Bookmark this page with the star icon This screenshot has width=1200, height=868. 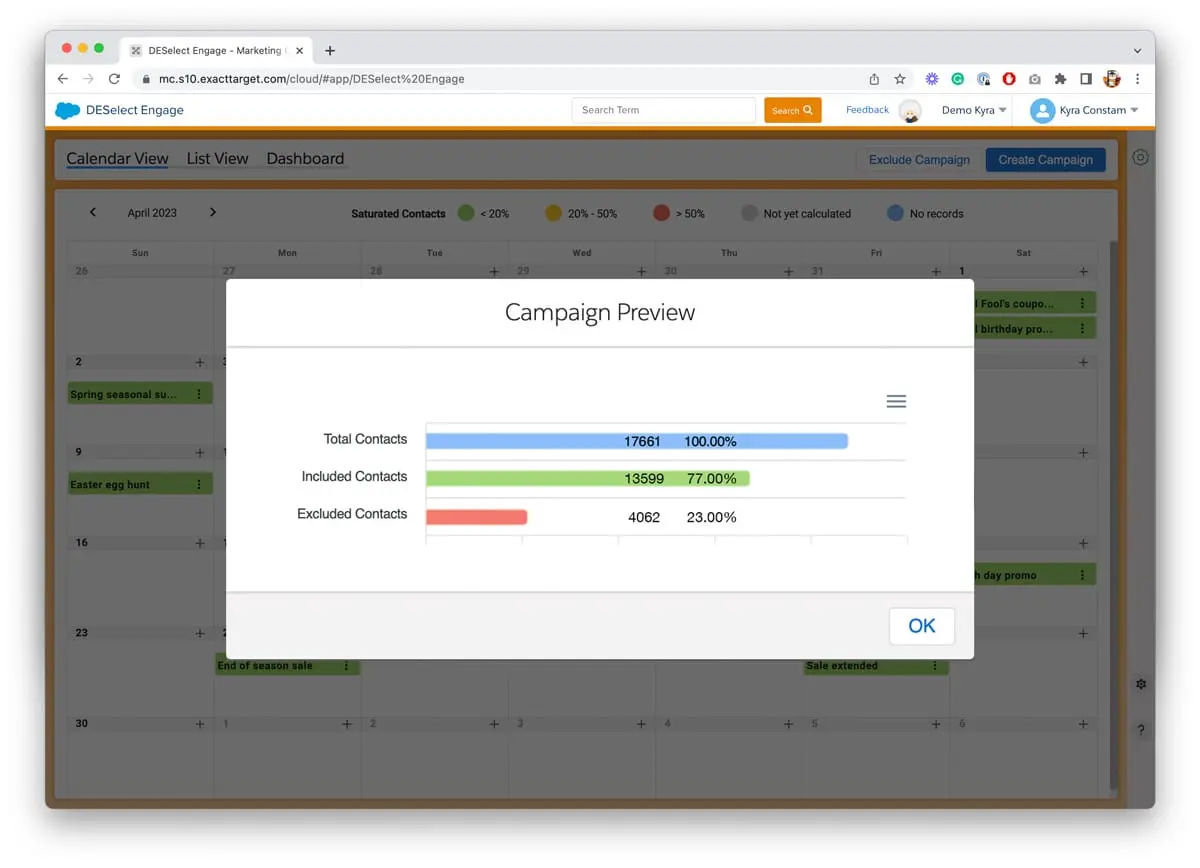900,79
